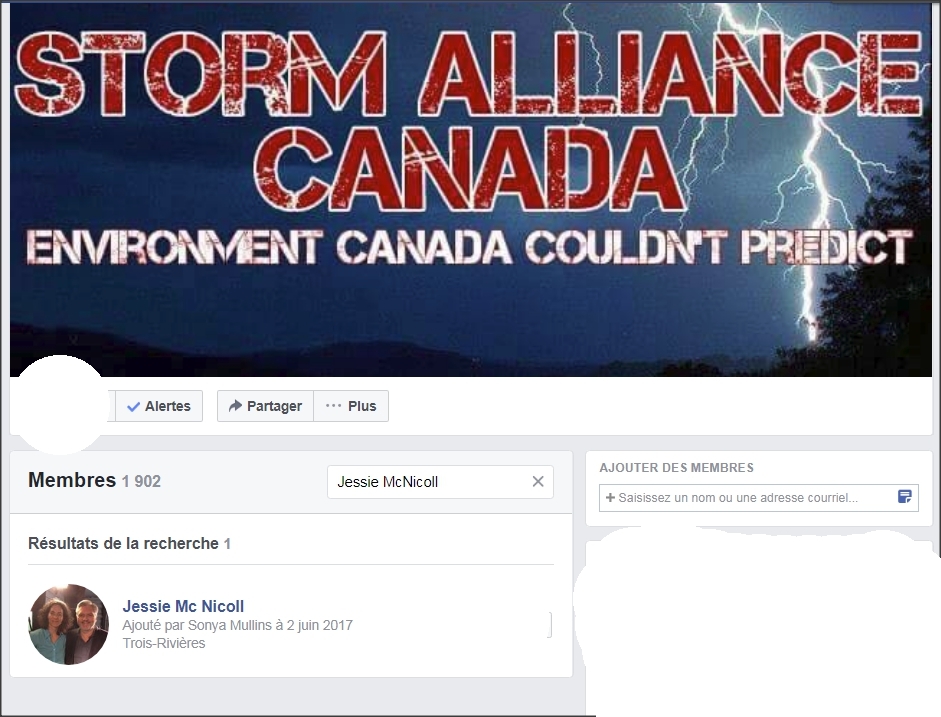Click the share arrow icon on Partager
This screenshot has height=717, width=941.
click(x=235, y=406)
